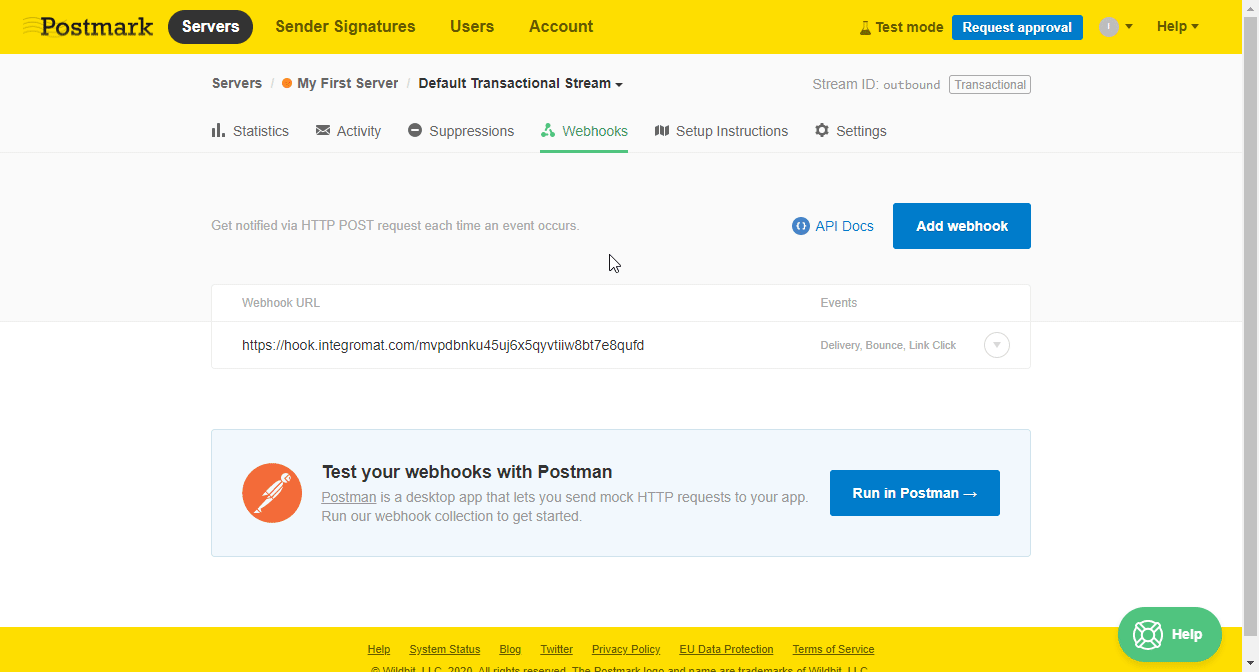This screenshot has width=1259, height=672.
Task: Click the Add webhook button
Action: pos(962,226)
